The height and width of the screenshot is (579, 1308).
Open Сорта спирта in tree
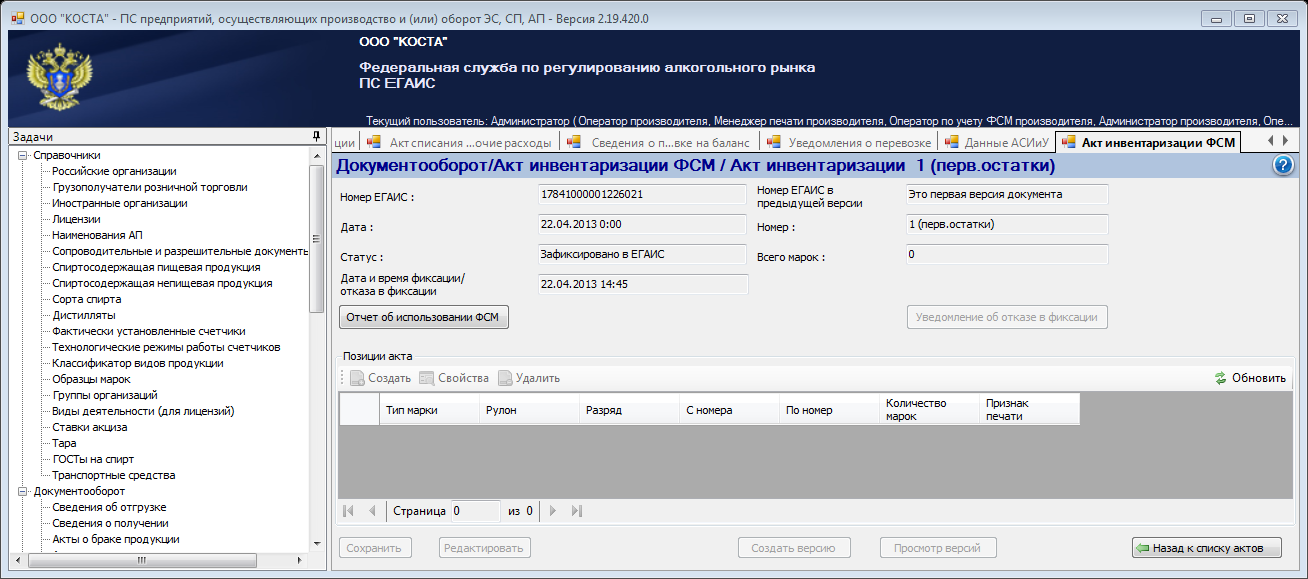[87, 299]
